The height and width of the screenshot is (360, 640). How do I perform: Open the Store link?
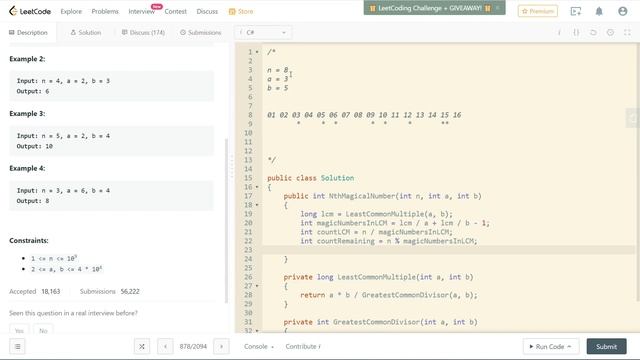click(241, 11)
